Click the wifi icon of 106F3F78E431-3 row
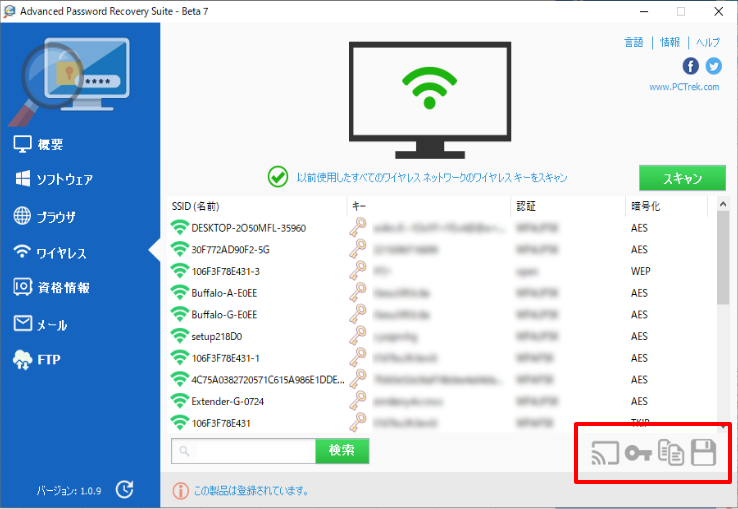 click(179, 271)
